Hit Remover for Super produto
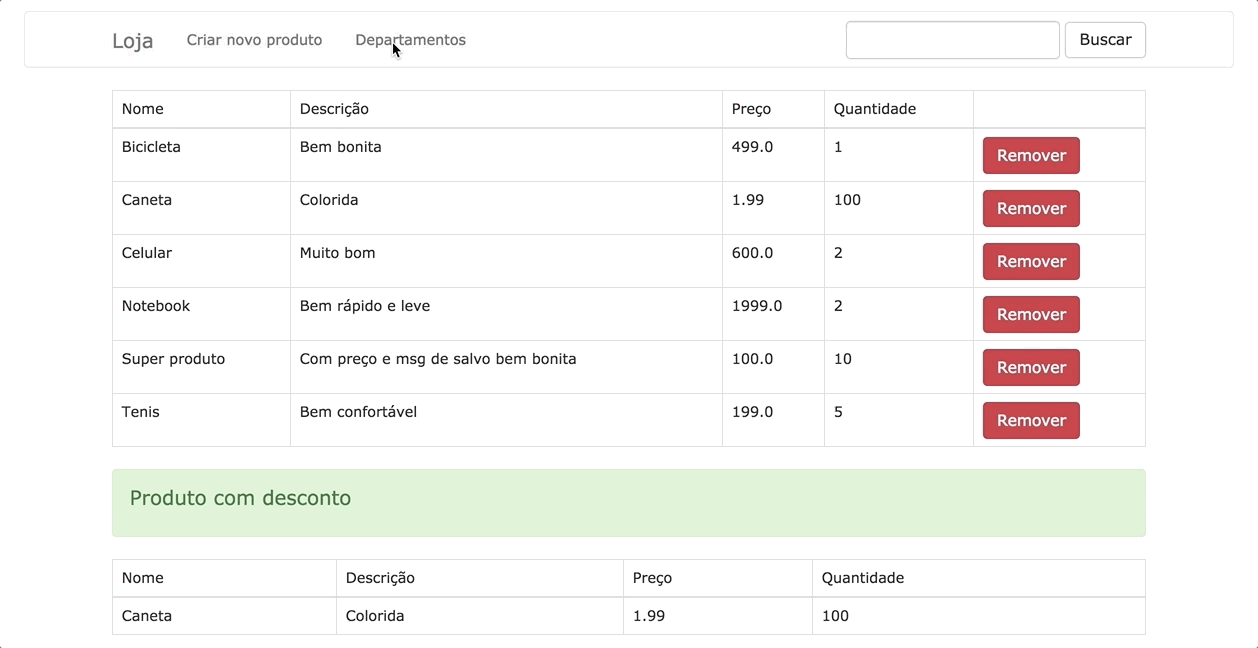1258x648 pixels. pyautogui.click(x=1030, y=368)
